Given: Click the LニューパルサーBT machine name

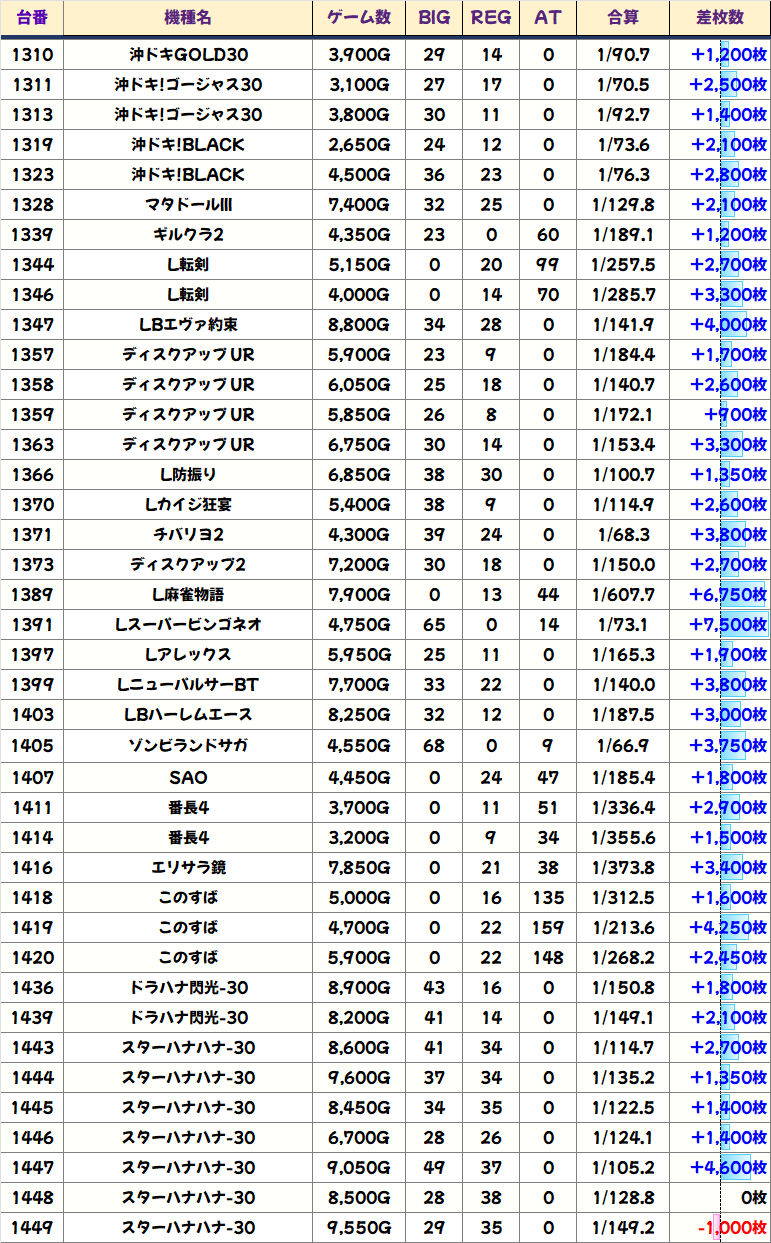Looking at the screenshot, I should click(188, 685).
